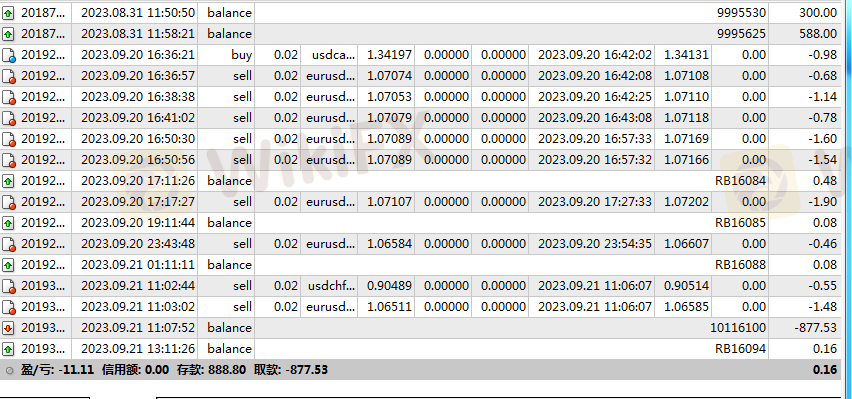852x399 pixels.
Task: Click the usdchf sell order icon
Action: click(x=9, y=286)
